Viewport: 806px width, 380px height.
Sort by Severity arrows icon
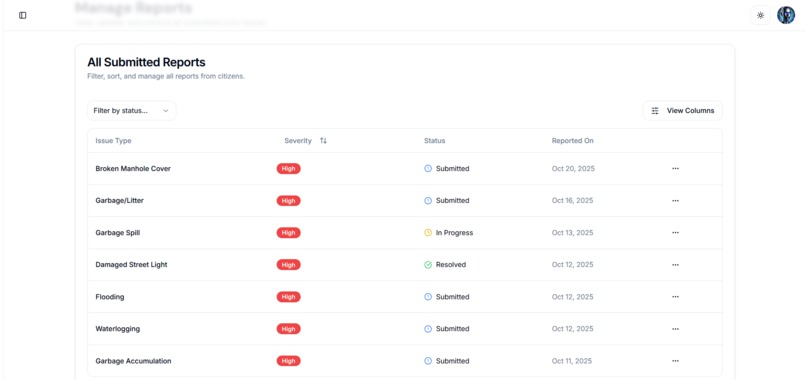[323, 140]
